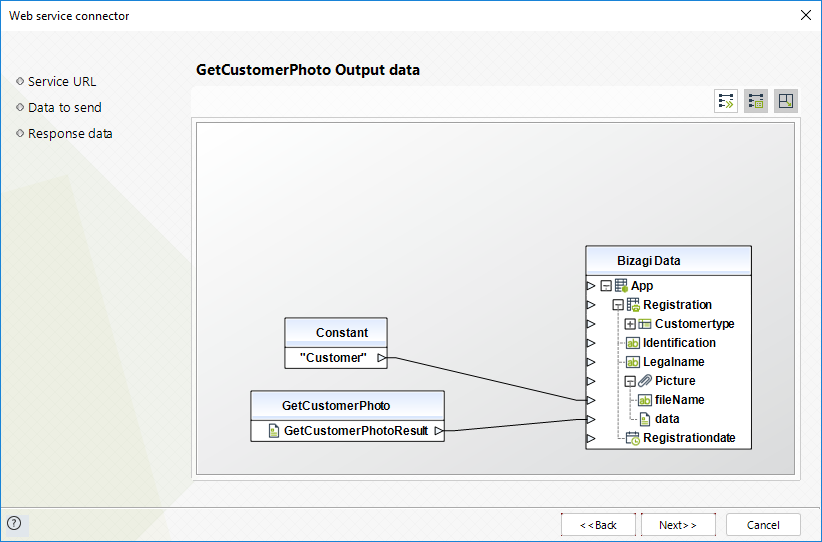
Task: Close the Web service connector dialog
Action: coord(806,15)
